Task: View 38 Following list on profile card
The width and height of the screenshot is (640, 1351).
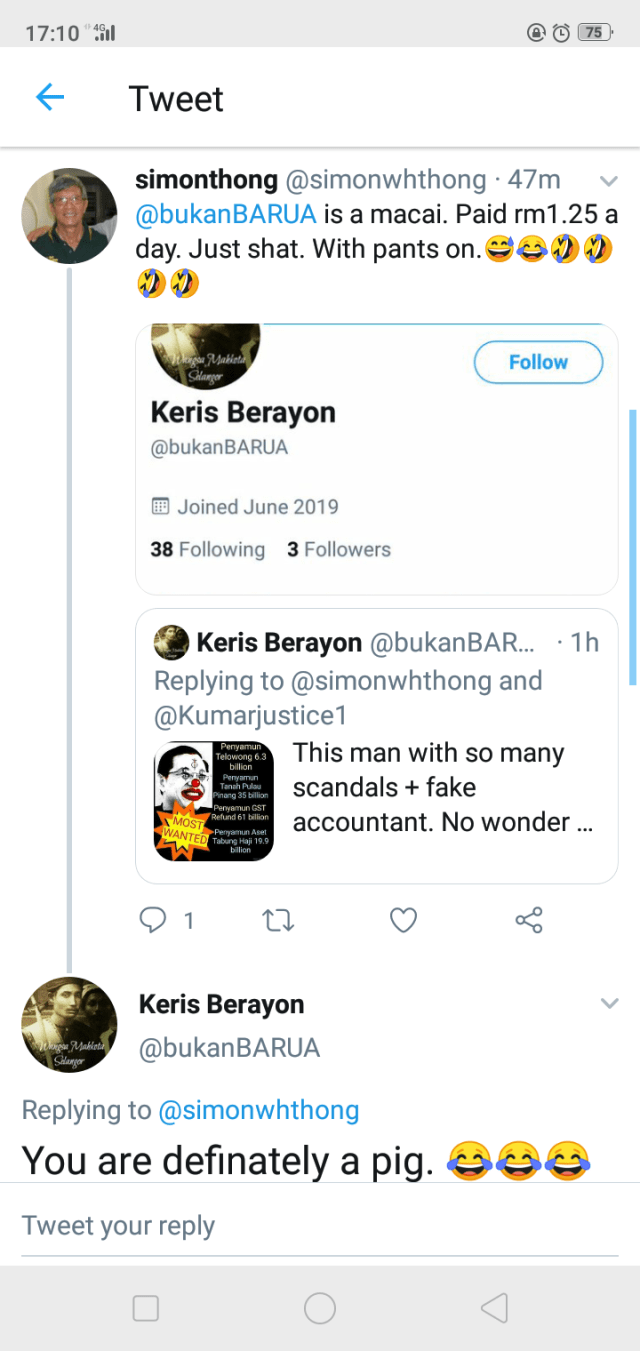Action: (x=208, y=549)
